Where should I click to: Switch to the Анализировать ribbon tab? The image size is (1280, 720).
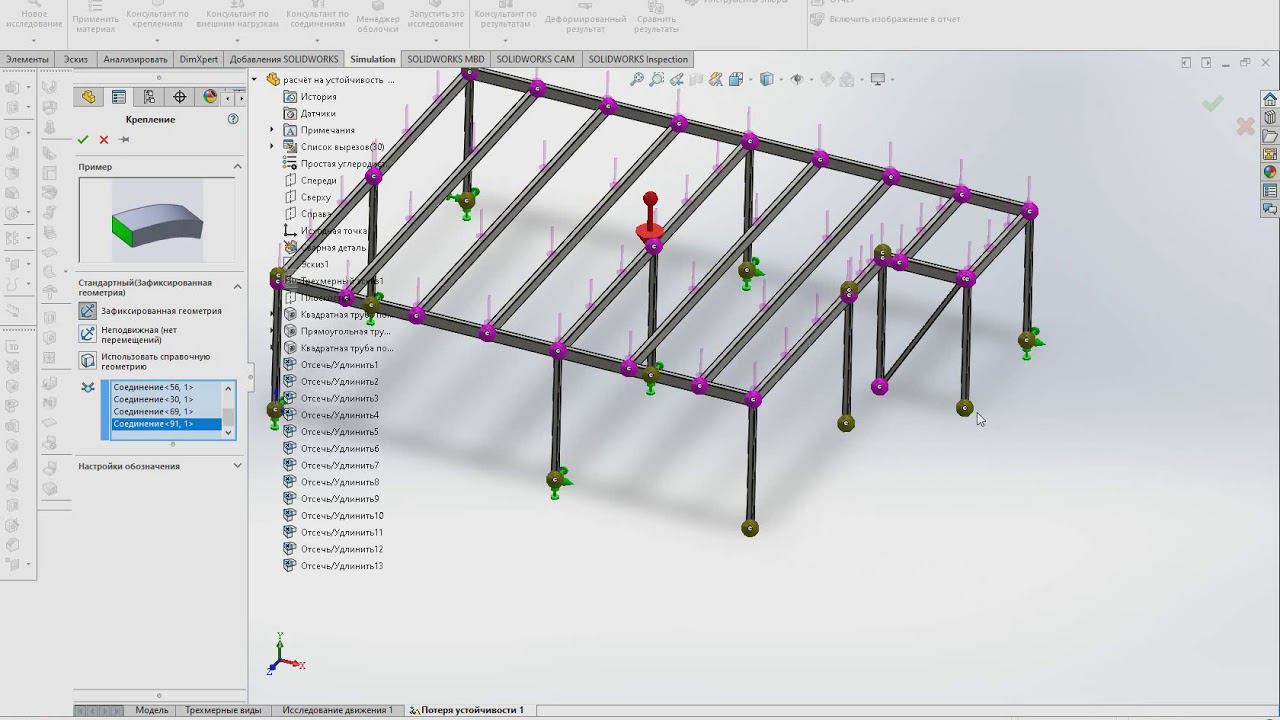pos(135,59)
